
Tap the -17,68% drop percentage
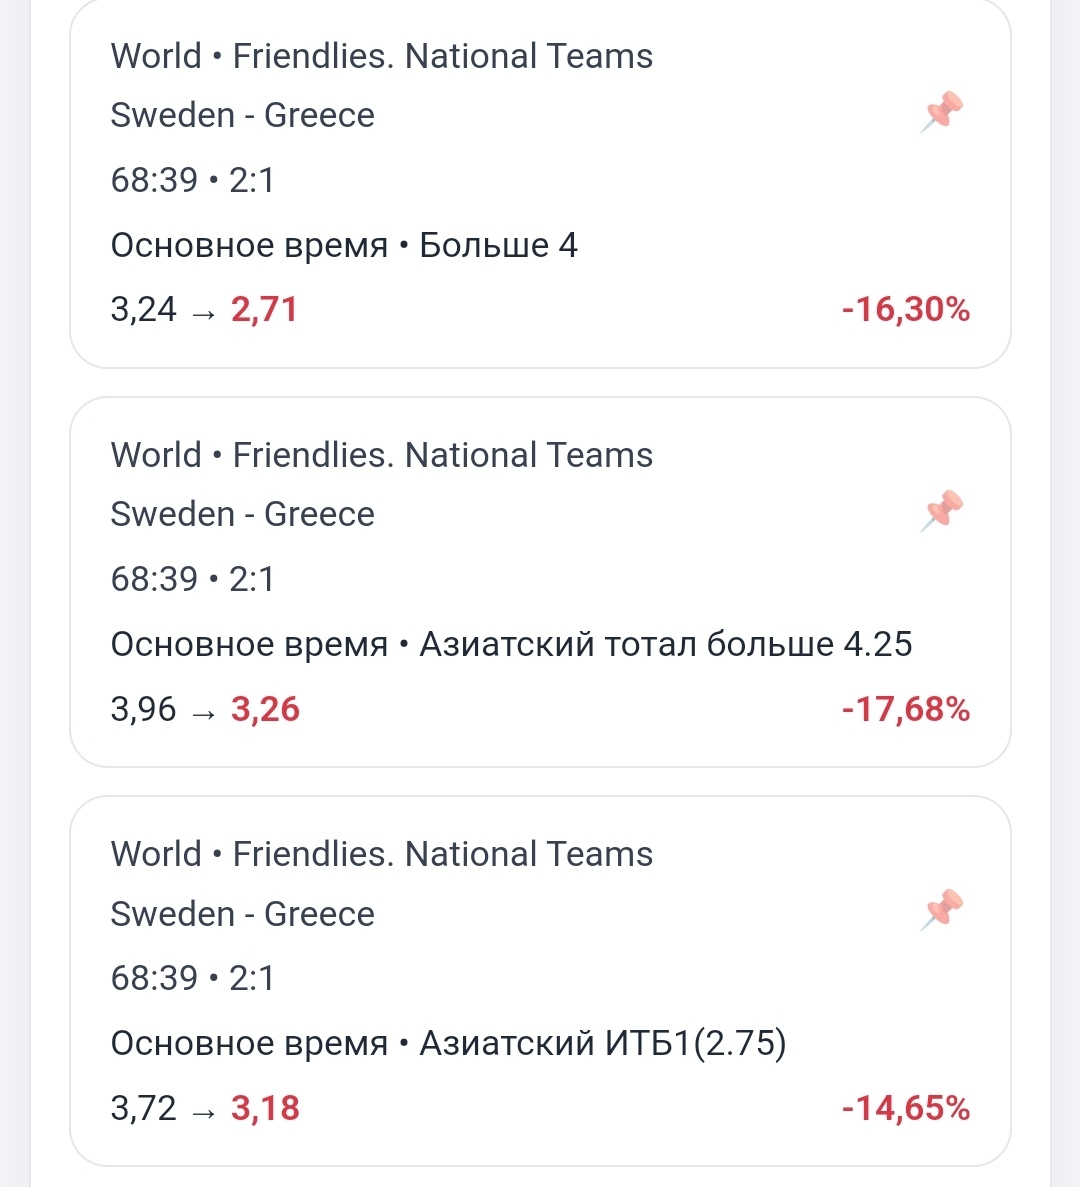(906, 709)
